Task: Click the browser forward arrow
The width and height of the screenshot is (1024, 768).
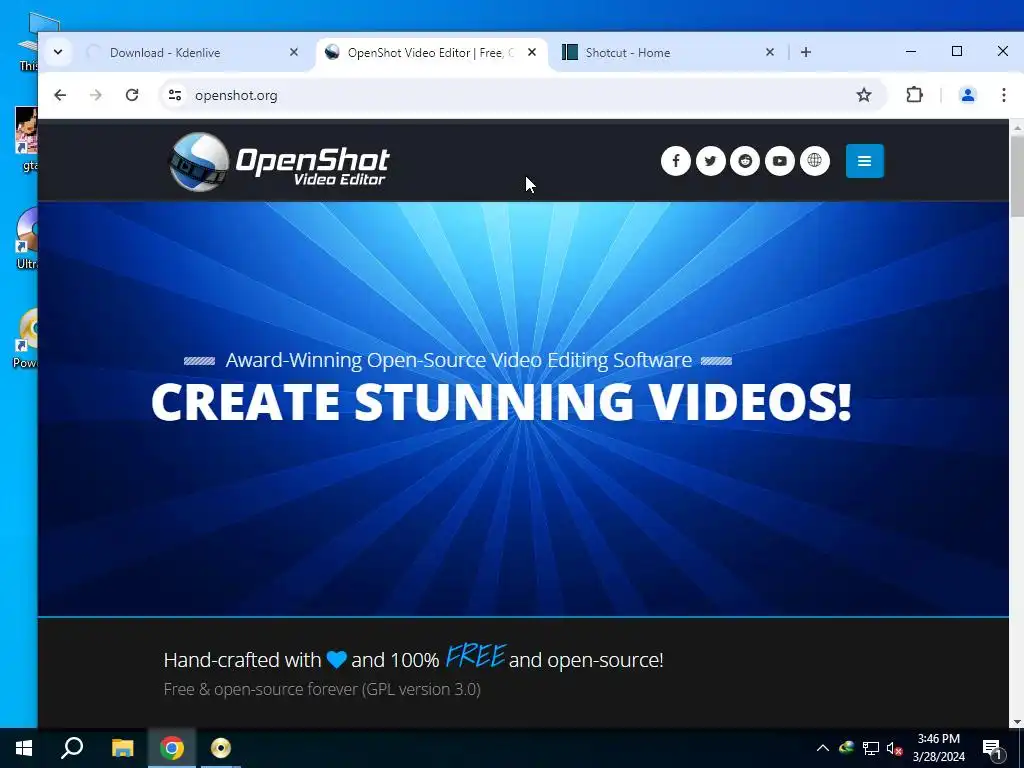Action: click(96, 95)
